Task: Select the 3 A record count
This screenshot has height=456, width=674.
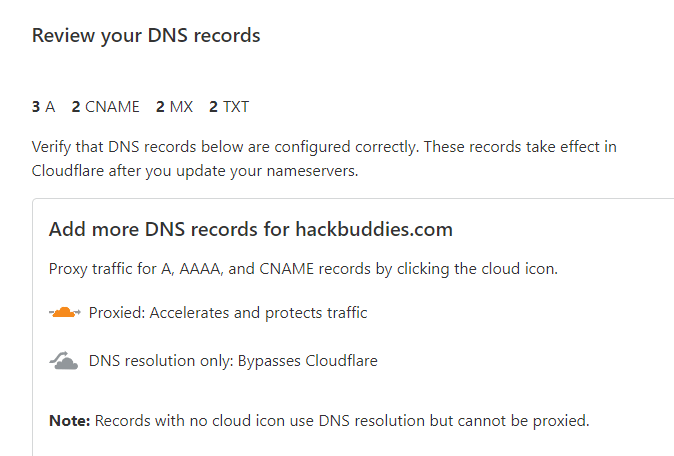Action: (x=43, y=107)
